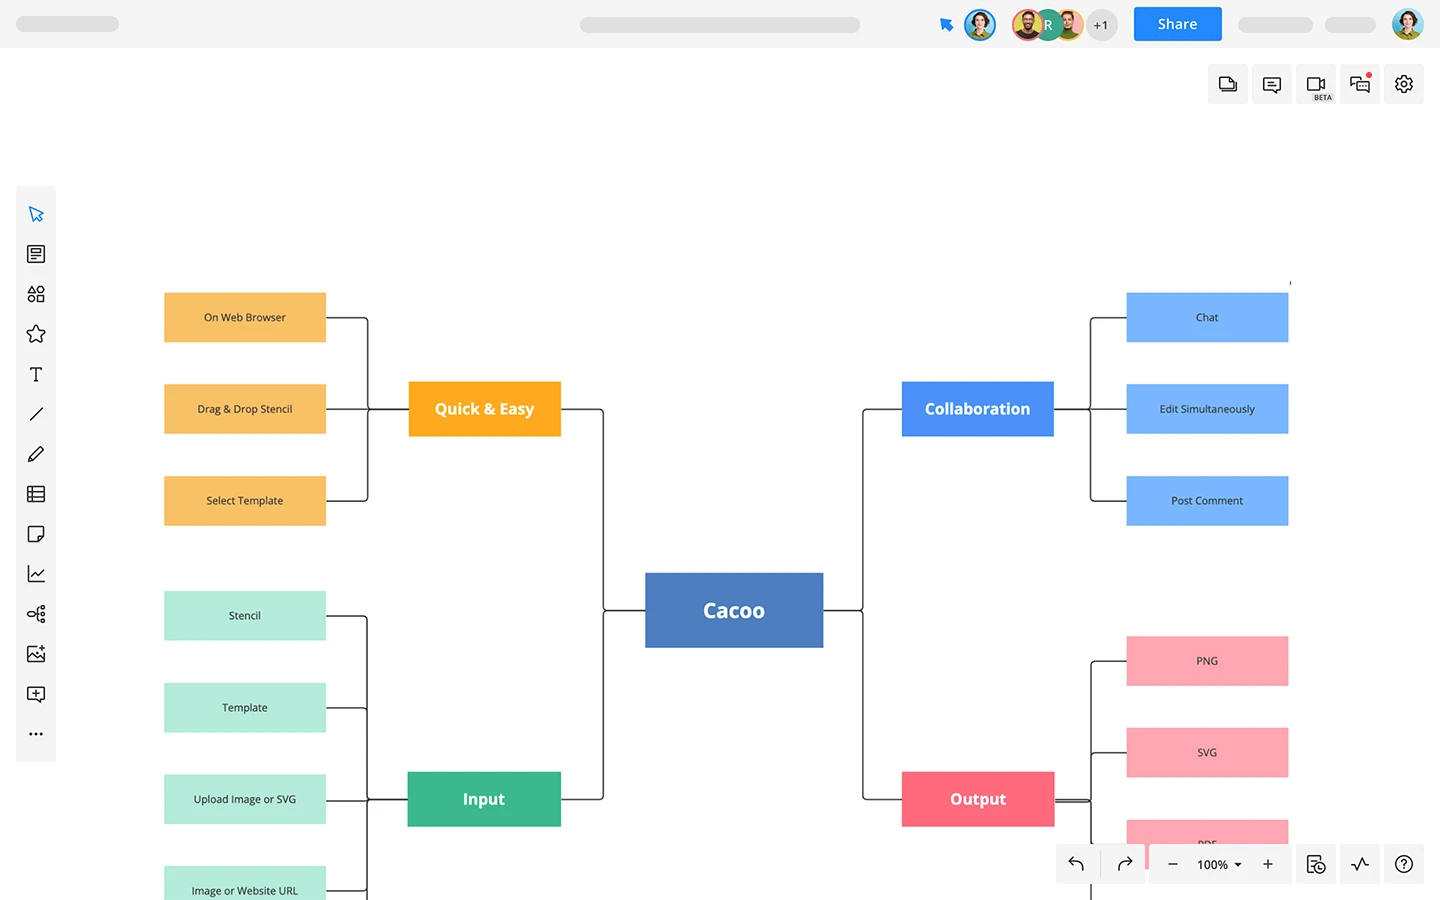
Task: Zoom in with the plus button
Action: 1268,864
